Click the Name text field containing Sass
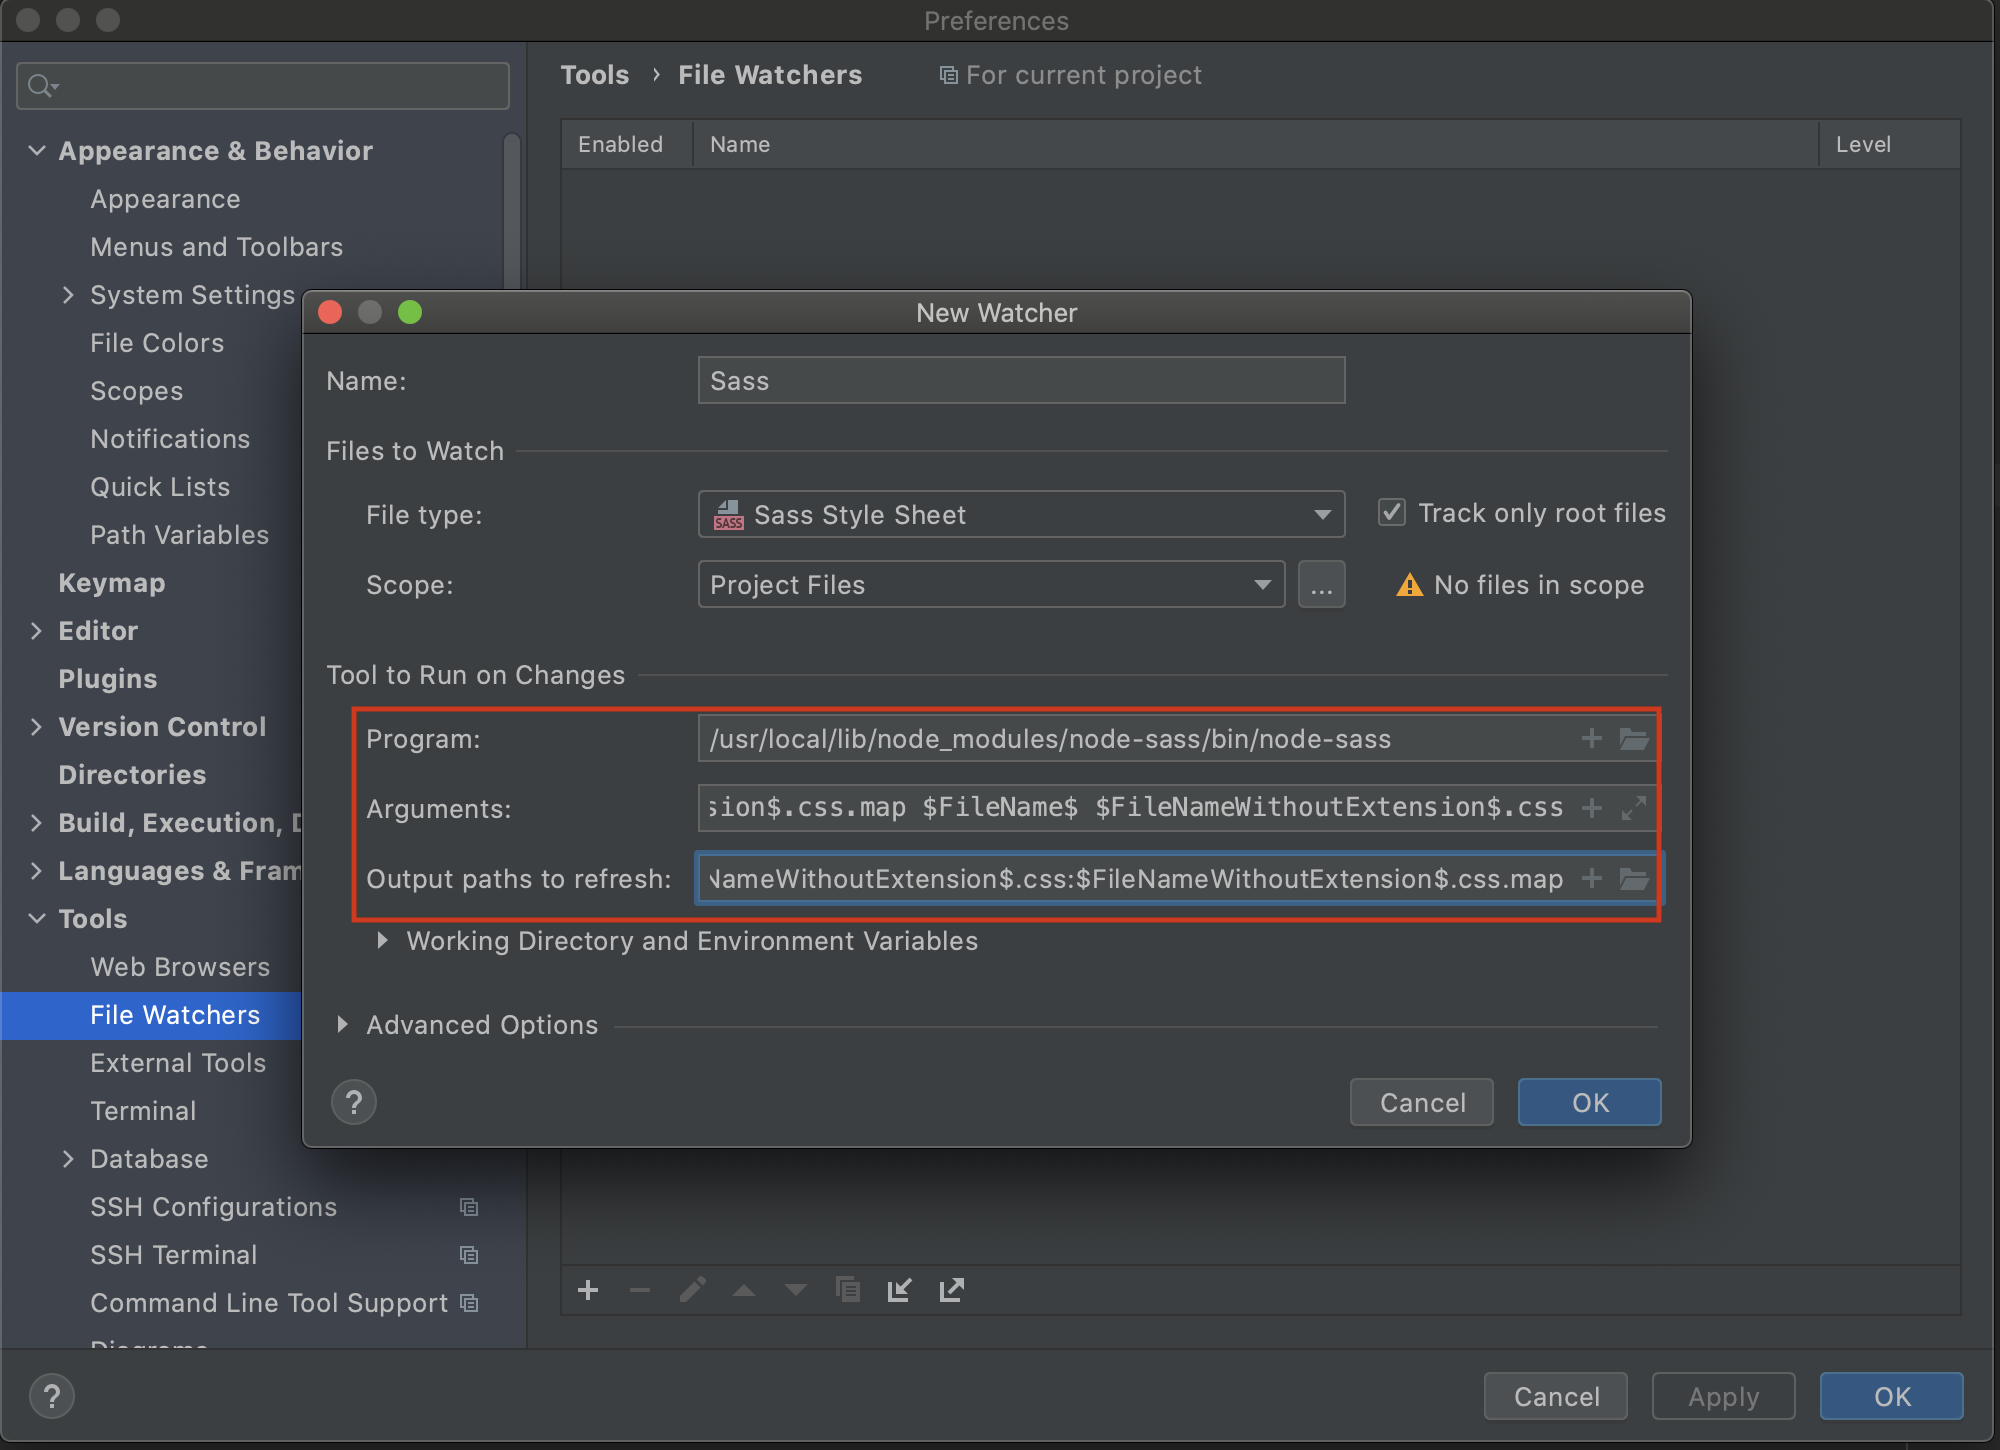This screenshot has height=1450, width=2000. click(x=1020, y=381)
